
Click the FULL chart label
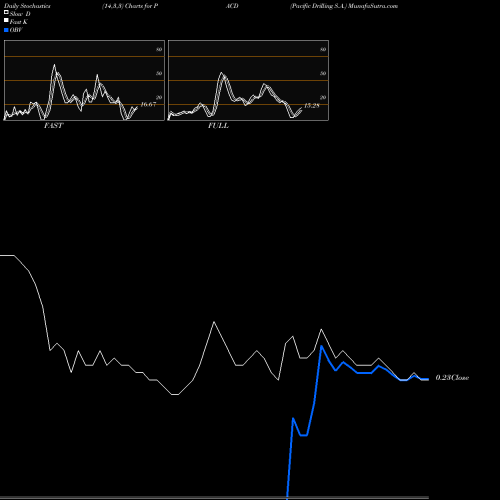point(218,126)
